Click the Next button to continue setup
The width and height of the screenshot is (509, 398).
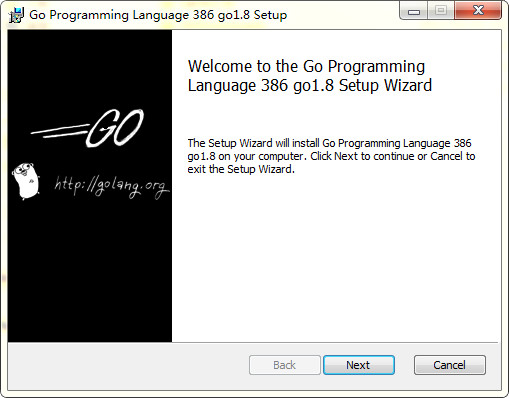359,365
